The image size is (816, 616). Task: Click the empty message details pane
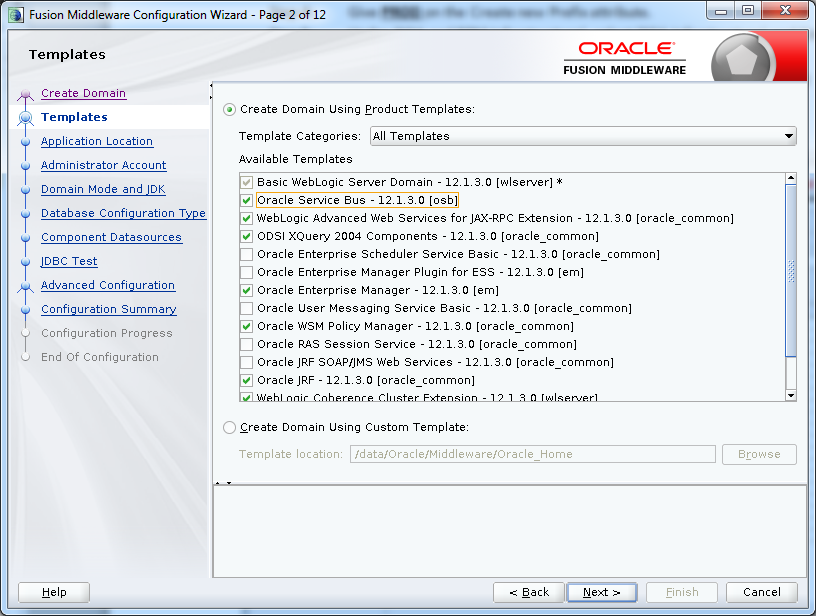click(510, 531)
